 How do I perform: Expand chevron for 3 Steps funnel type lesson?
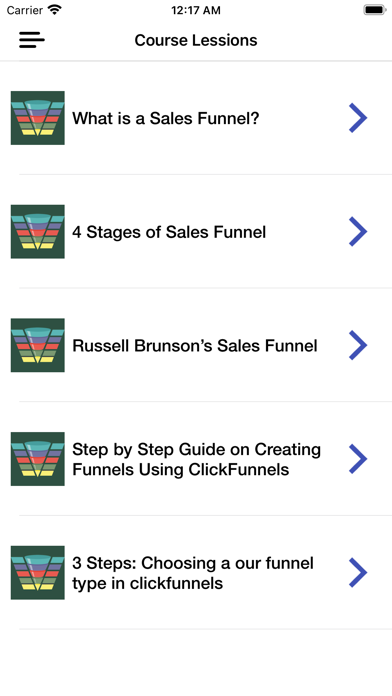click(358, 573)
